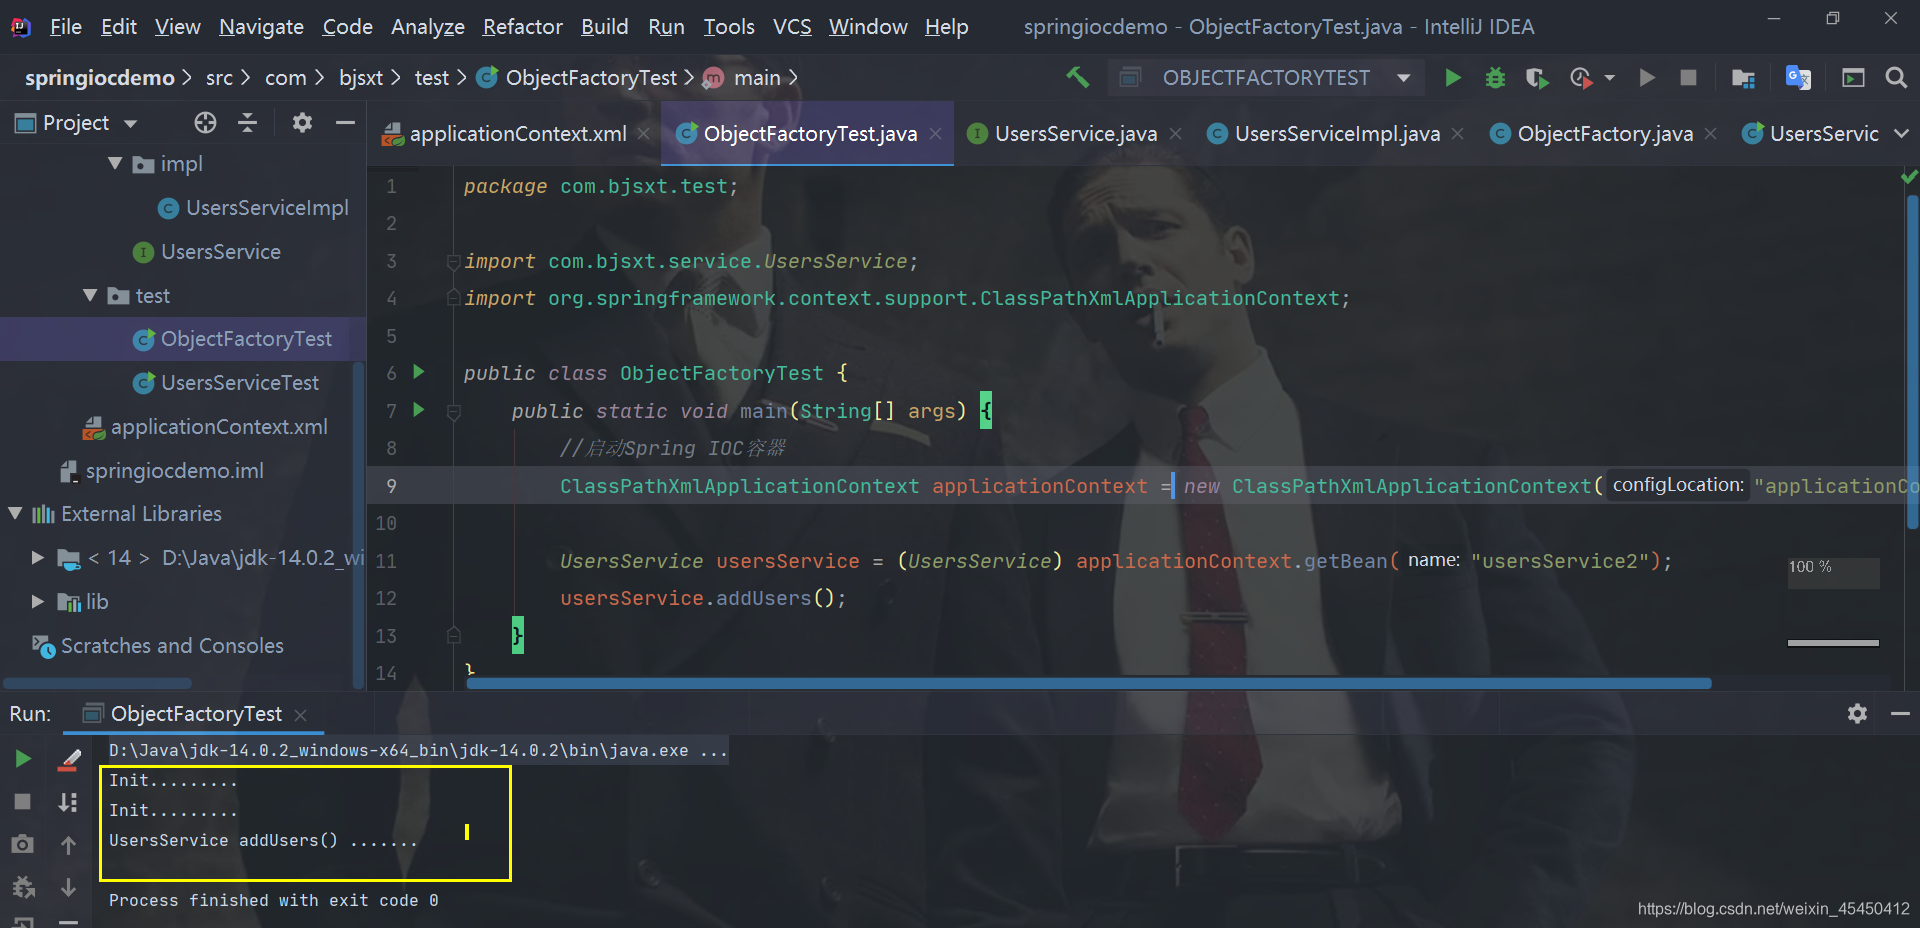Click the Build project hammer icon

click(x=1078, y=77)
